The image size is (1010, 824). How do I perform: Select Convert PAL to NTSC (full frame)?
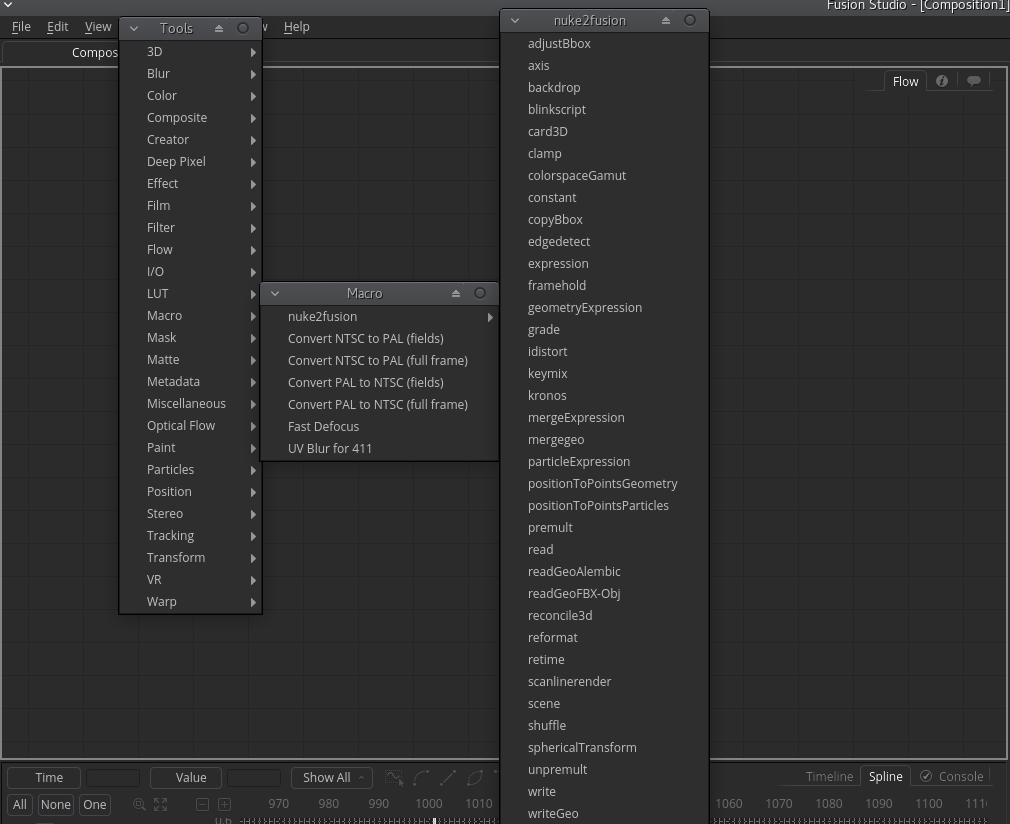coord(379,405)
